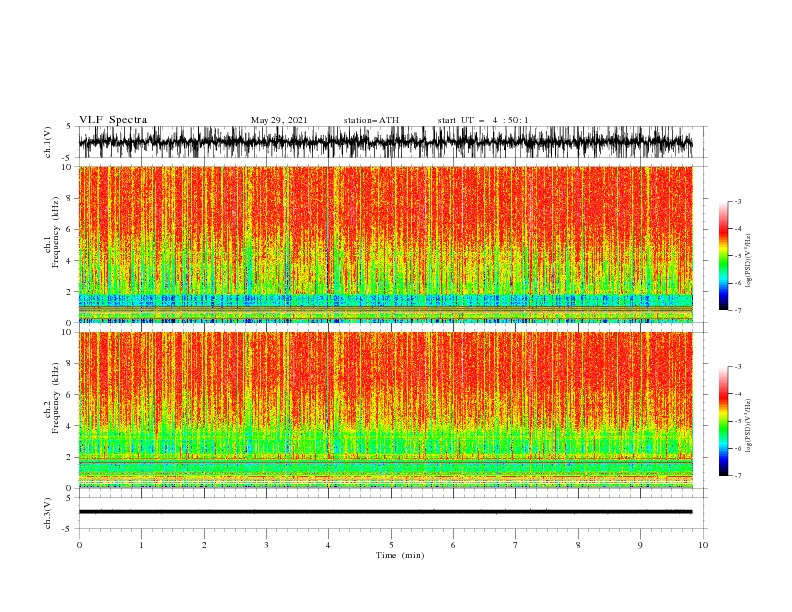Click the "ch.1(V)" waveform axis label
The height and width of the screenshot is (612, 792).
48,142
